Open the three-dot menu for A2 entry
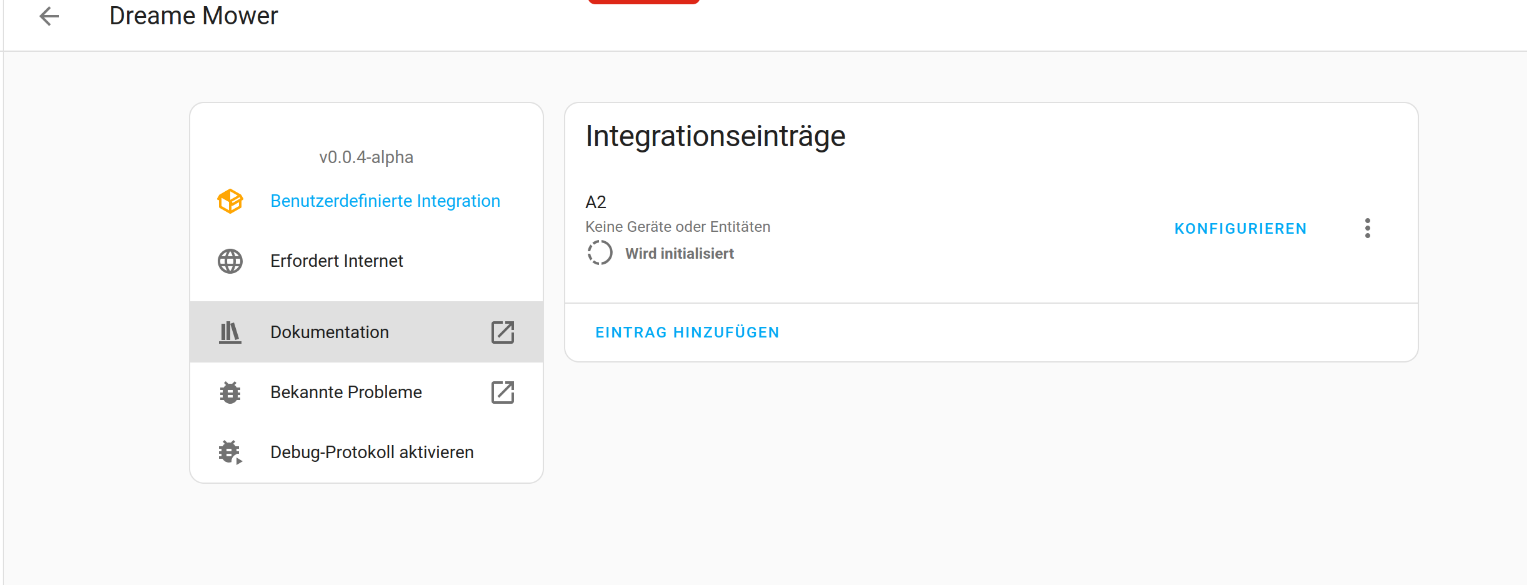Image resolution: width=1527 pixels, height=585 pixels. click(1368, 228)
